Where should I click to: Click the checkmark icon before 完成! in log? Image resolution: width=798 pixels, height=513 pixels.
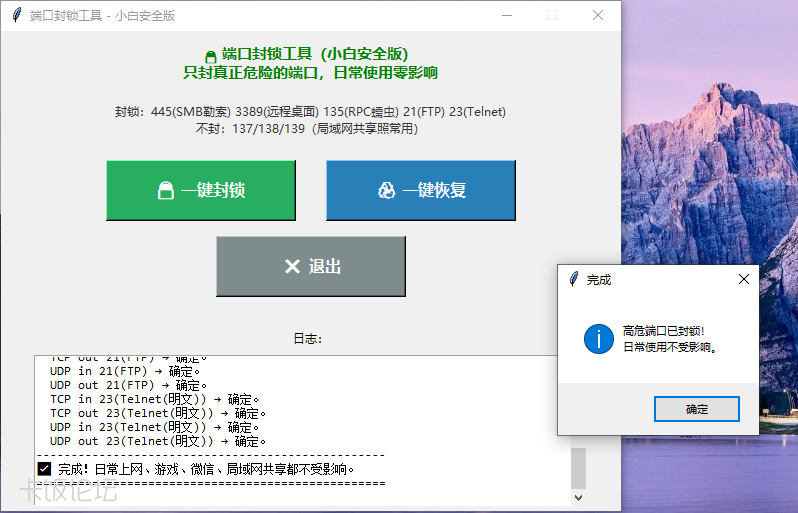(44, 469)
